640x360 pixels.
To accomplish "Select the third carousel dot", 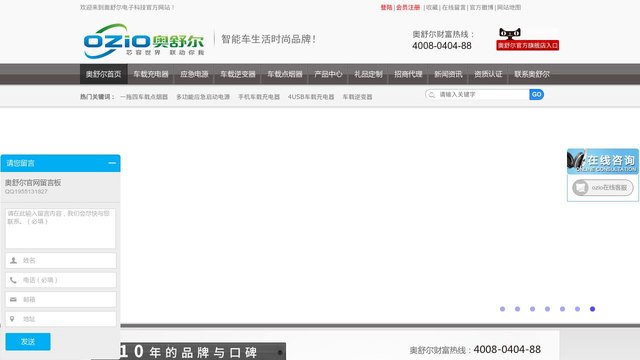I will [x=532, y=309].
